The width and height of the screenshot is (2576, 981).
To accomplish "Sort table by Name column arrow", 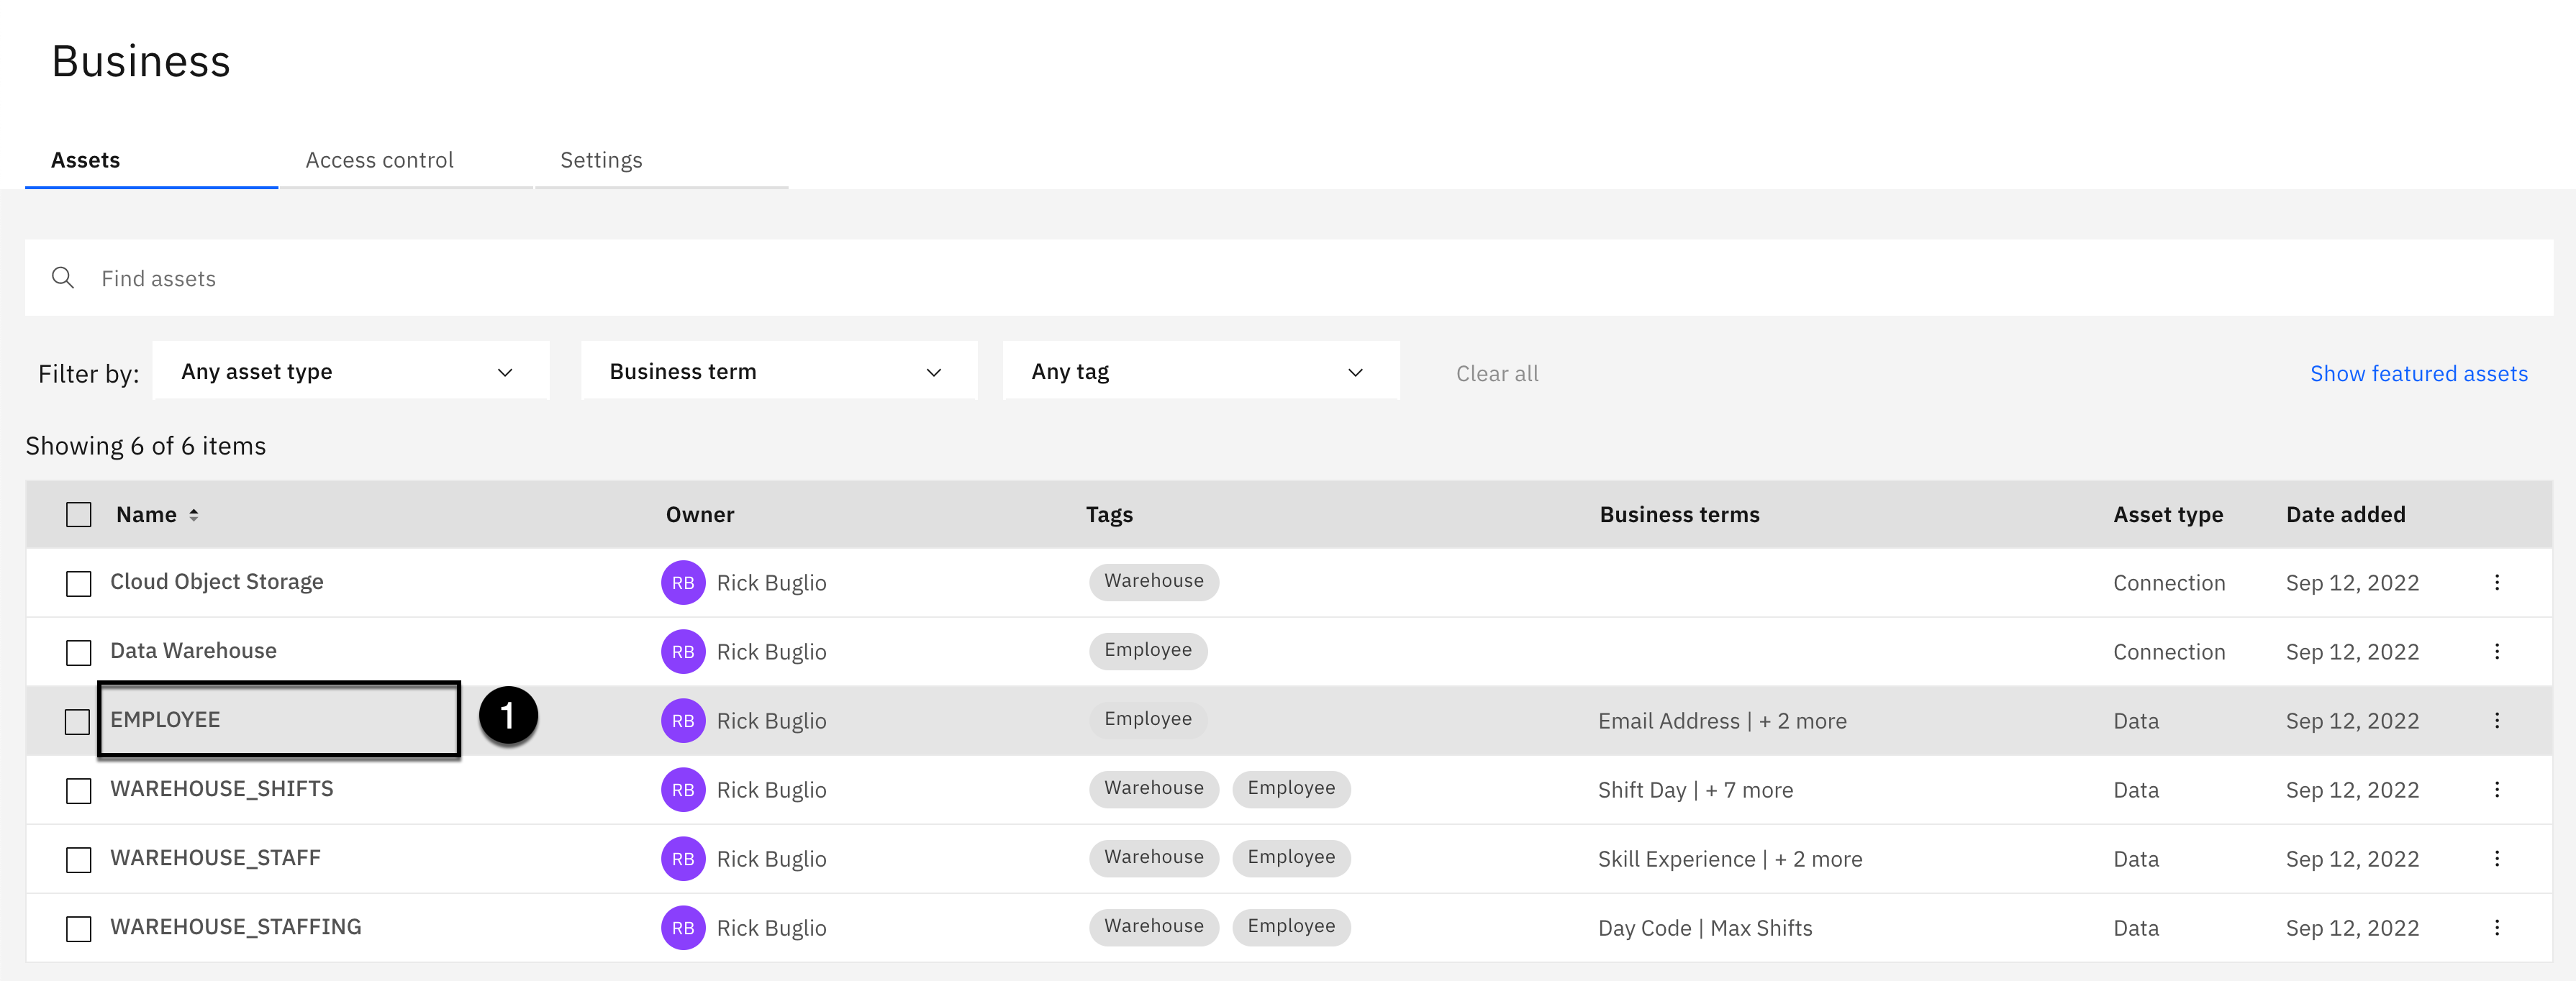I will pyautogui.click(x=194, y=514).
